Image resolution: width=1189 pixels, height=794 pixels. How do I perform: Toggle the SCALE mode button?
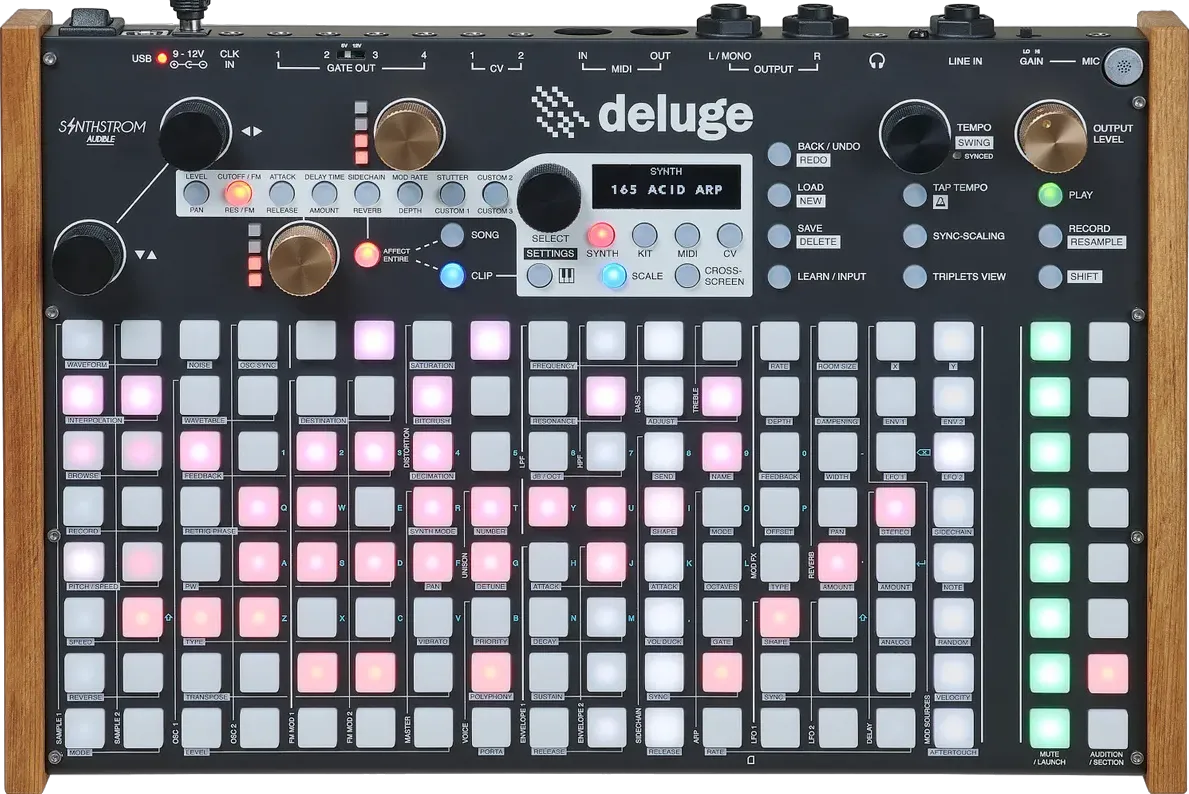[613, 275]
